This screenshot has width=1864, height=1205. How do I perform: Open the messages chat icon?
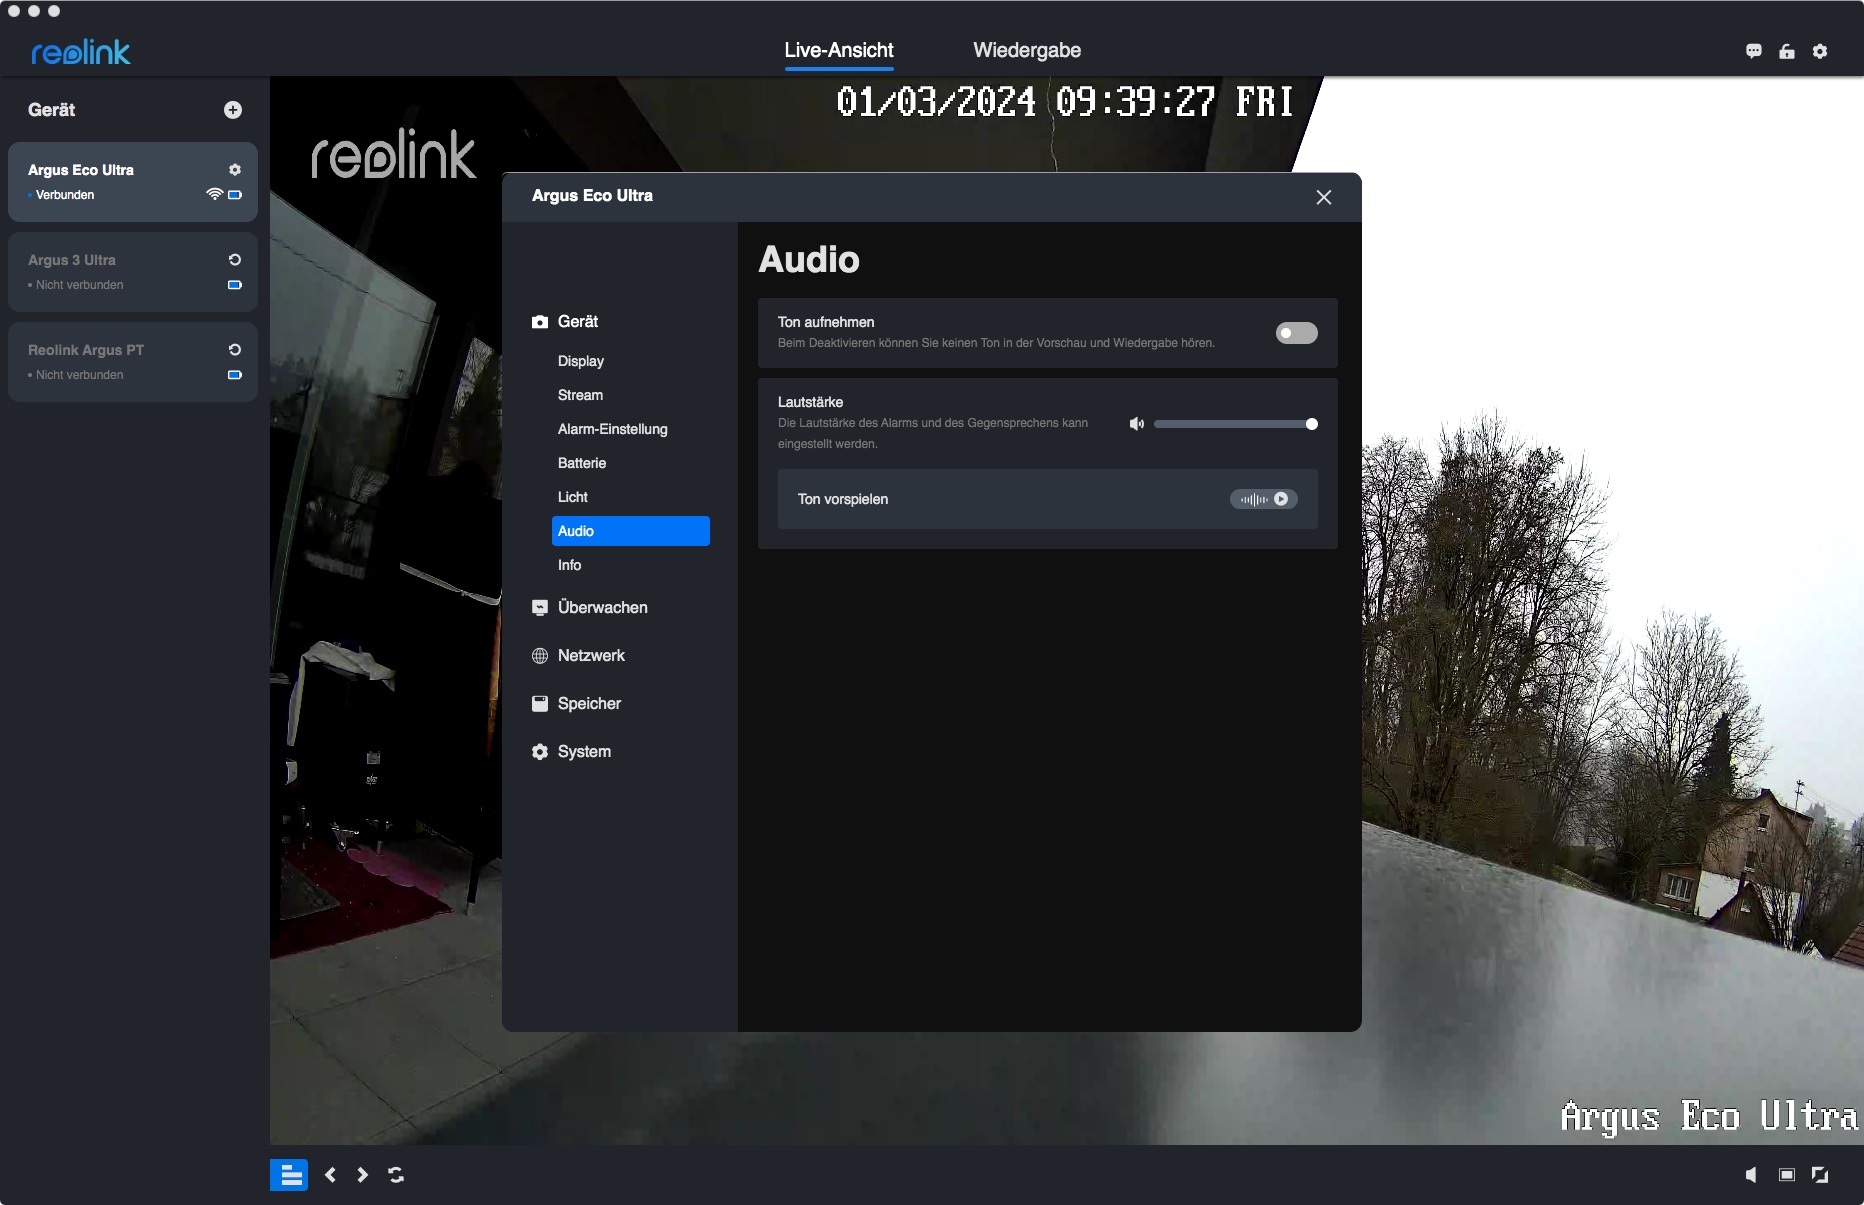coord(1753,51)
